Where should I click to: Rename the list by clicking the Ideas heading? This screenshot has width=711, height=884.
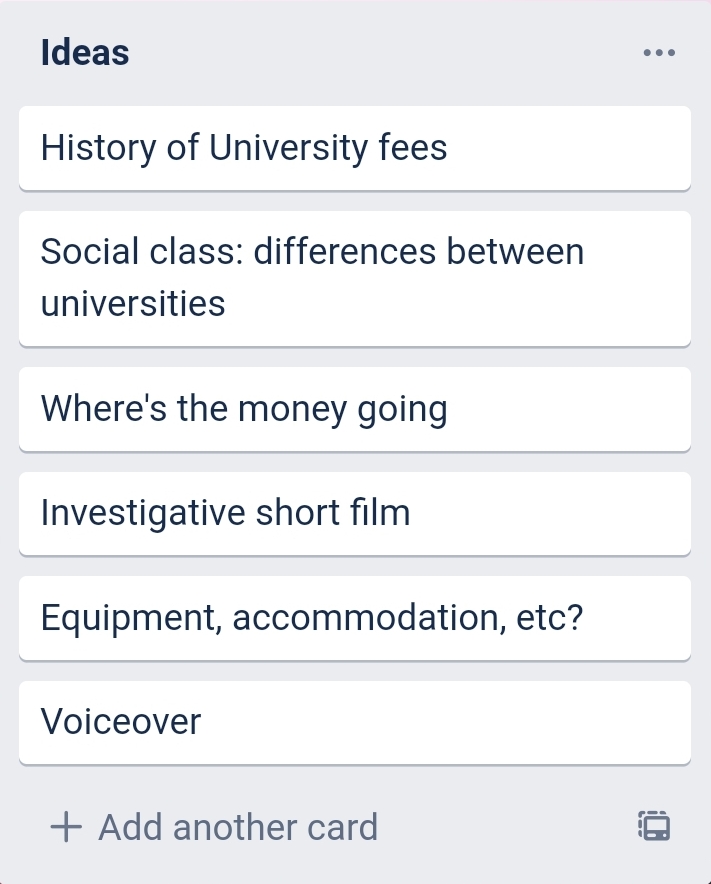pyautogui.click(x=85, y=53)
